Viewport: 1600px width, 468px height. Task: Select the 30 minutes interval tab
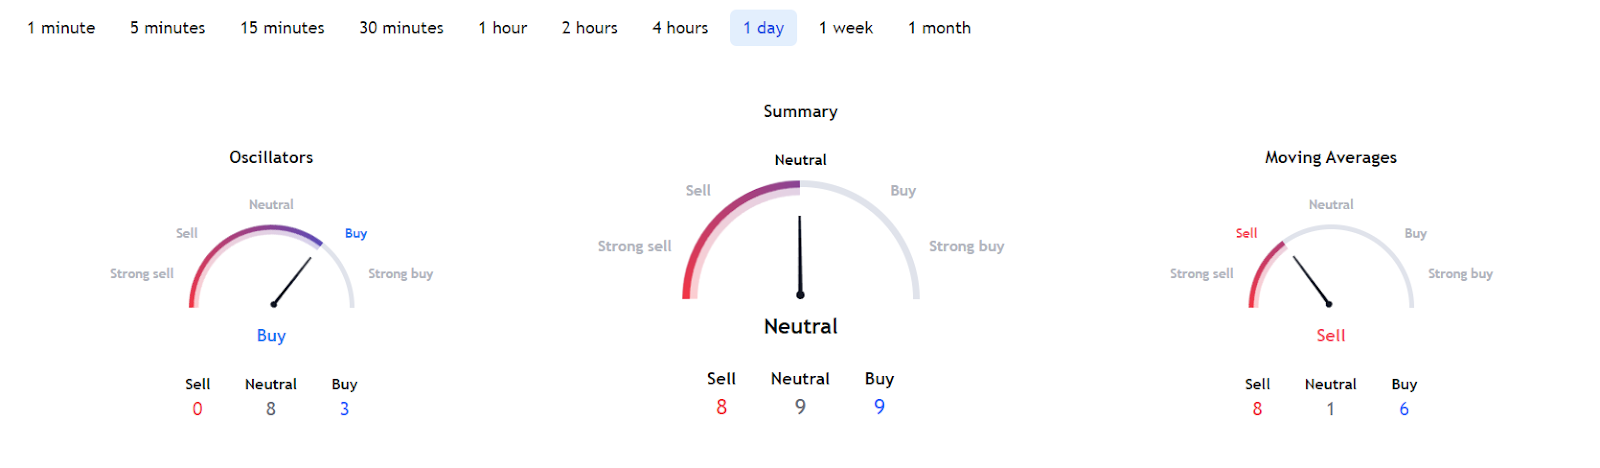tap(401, 28)
